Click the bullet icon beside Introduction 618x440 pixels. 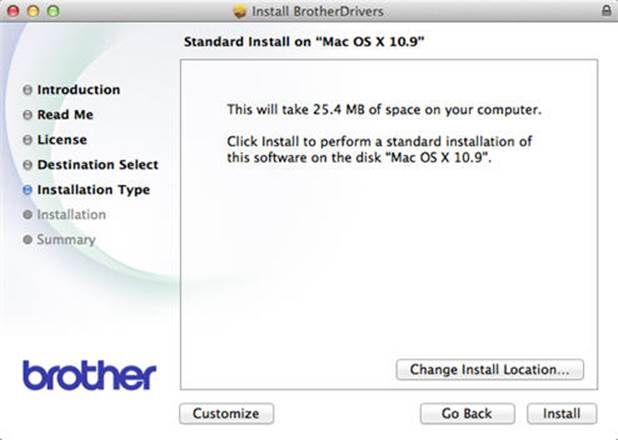tap(27, 90)
